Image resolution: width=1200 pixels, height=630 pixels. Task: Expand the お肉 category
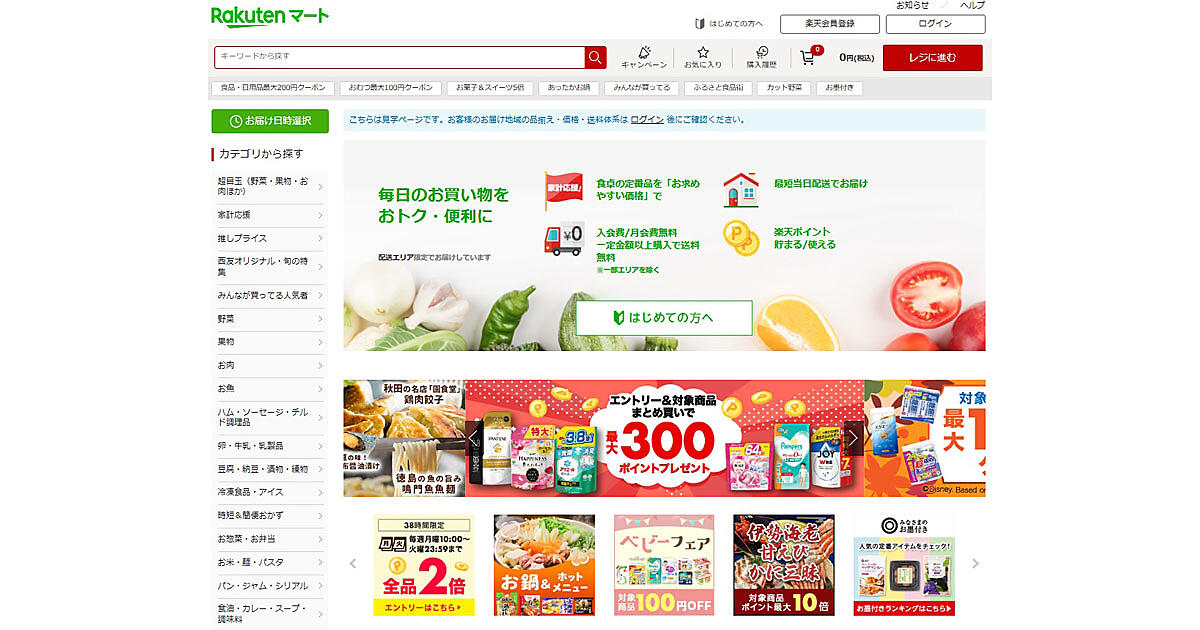tap(270, 365)
